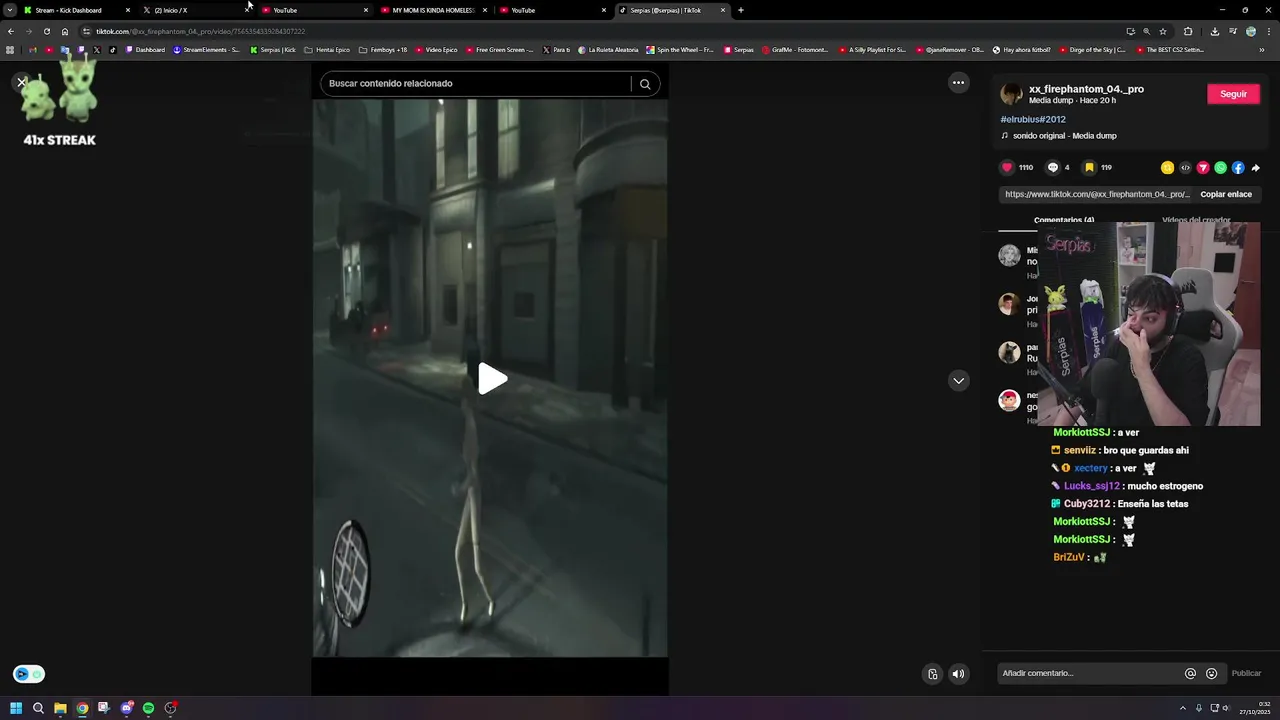
Task: Share the video to Facebook
Action: tap(1238, 168)
